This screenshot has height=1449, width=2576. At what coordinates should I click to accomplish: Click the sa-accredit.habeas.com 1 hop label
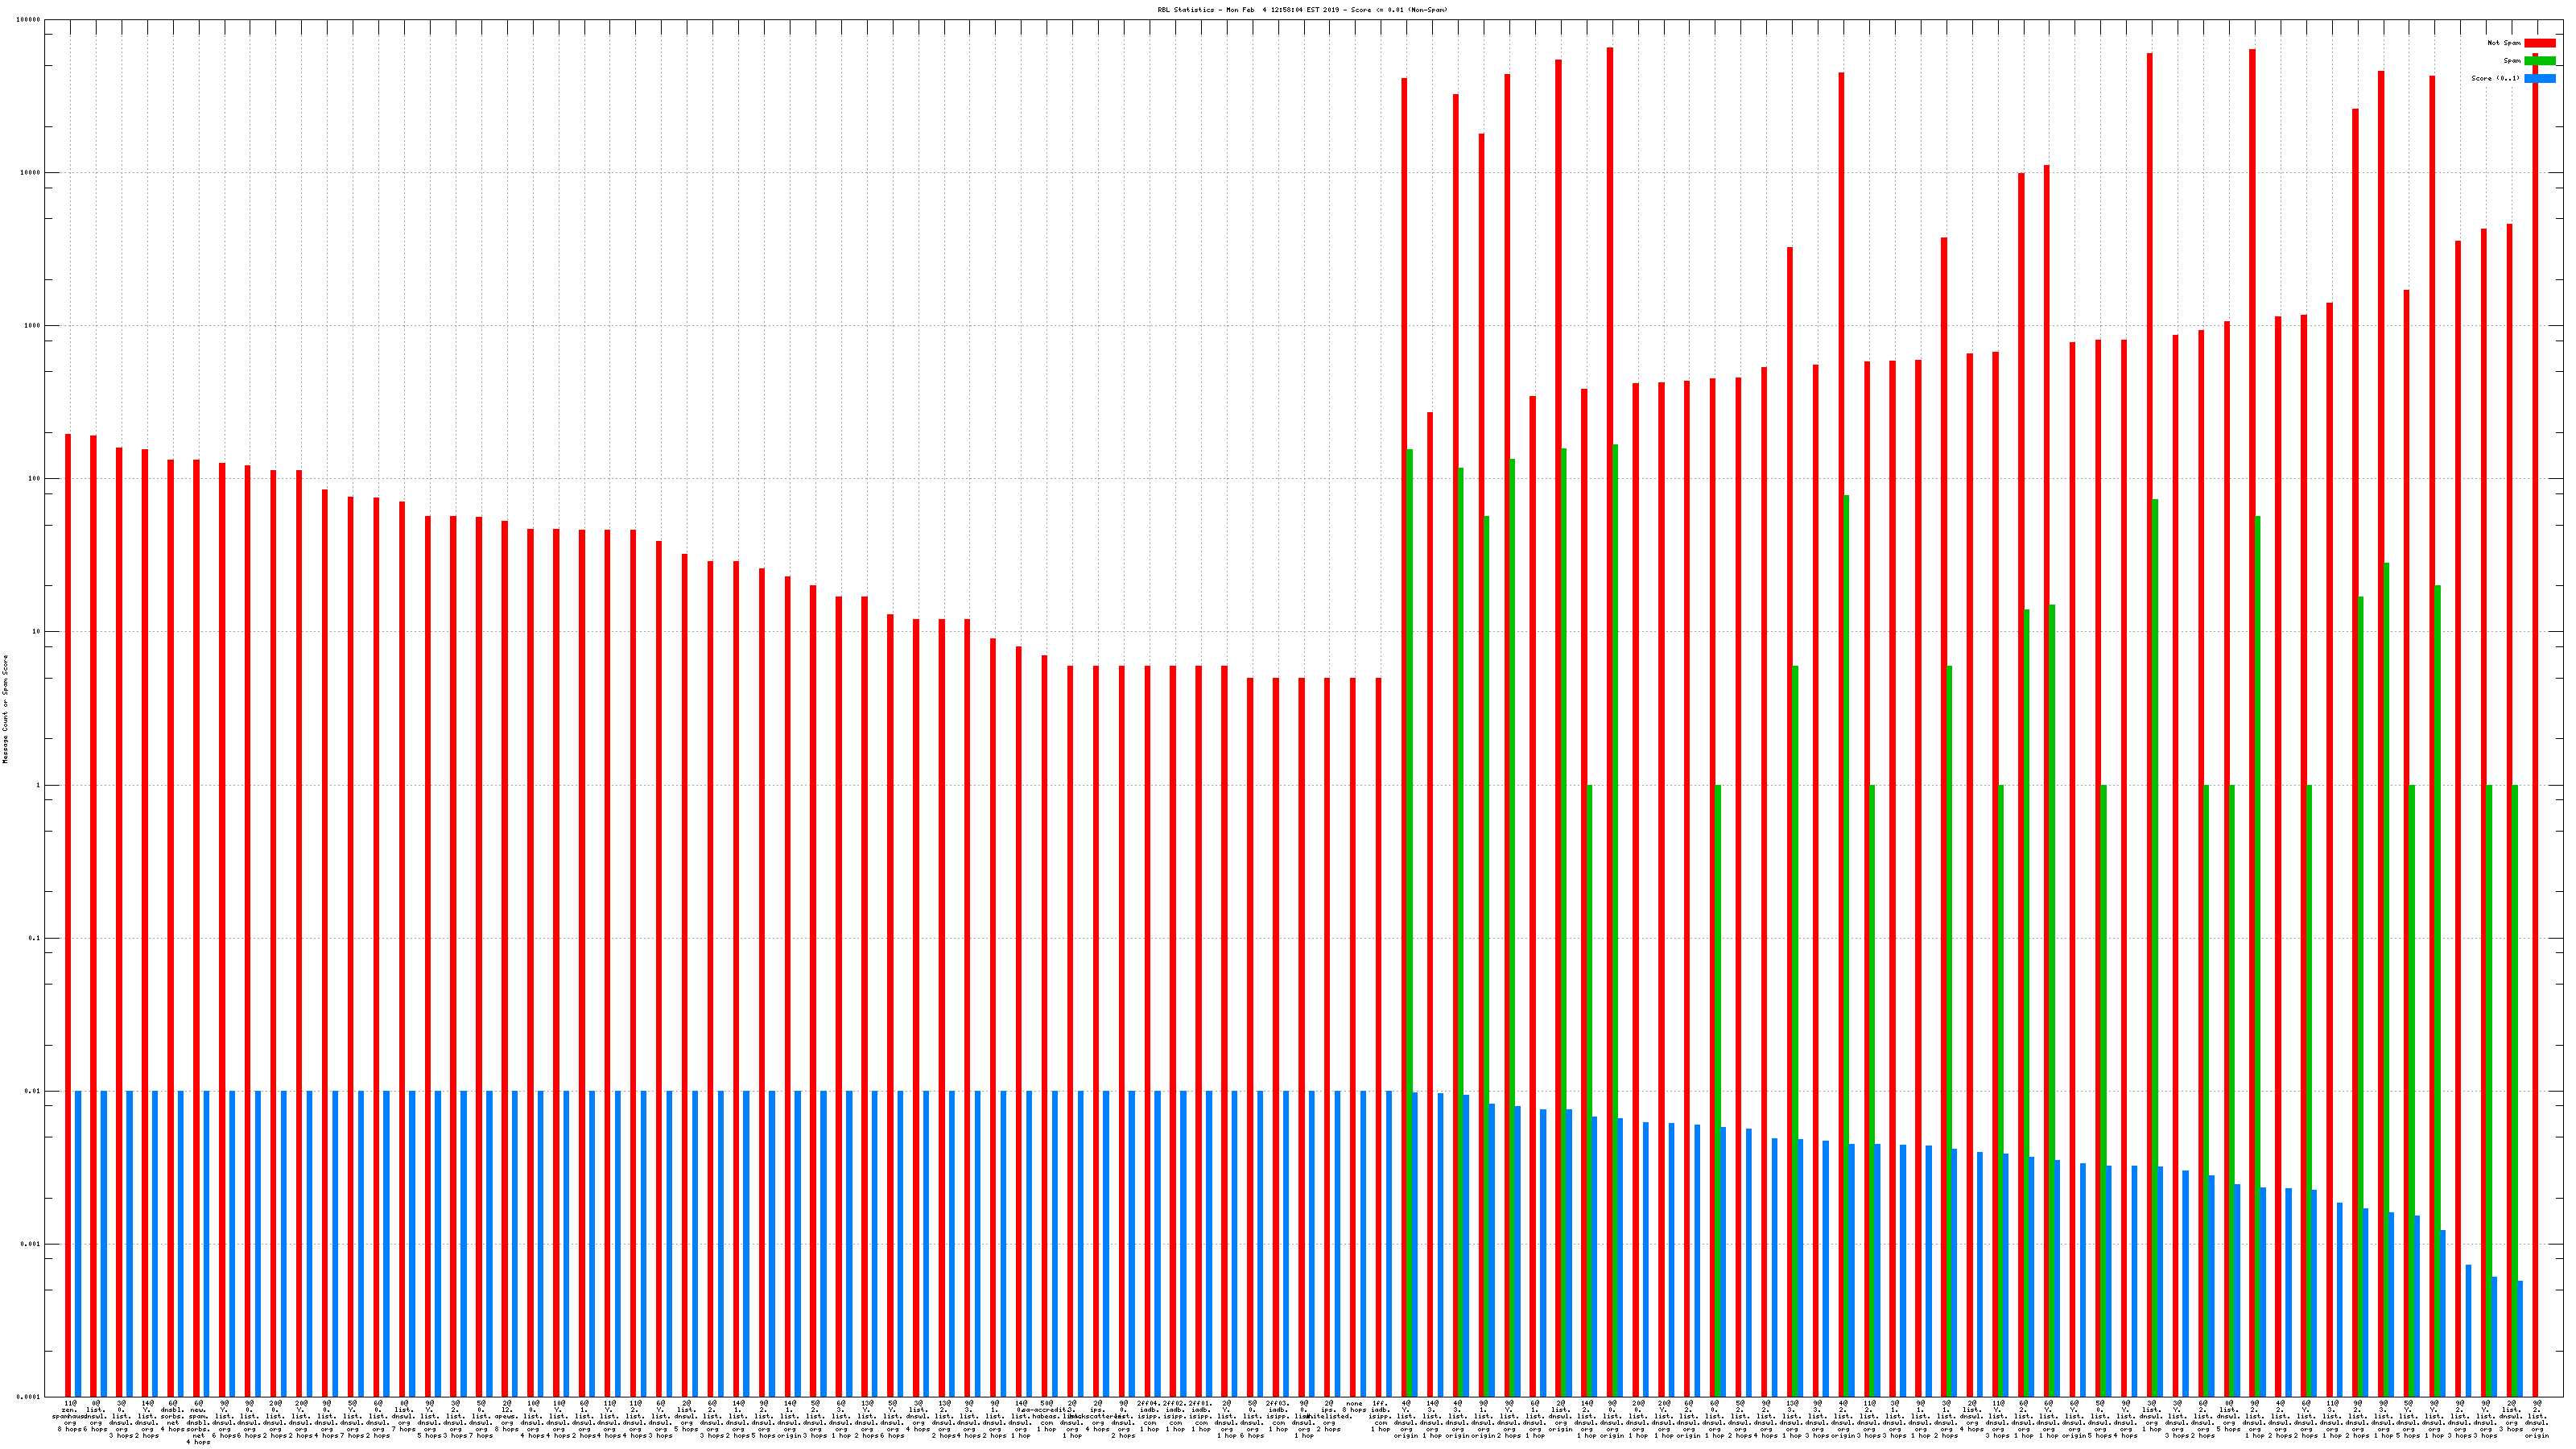pos(1046,1416)
